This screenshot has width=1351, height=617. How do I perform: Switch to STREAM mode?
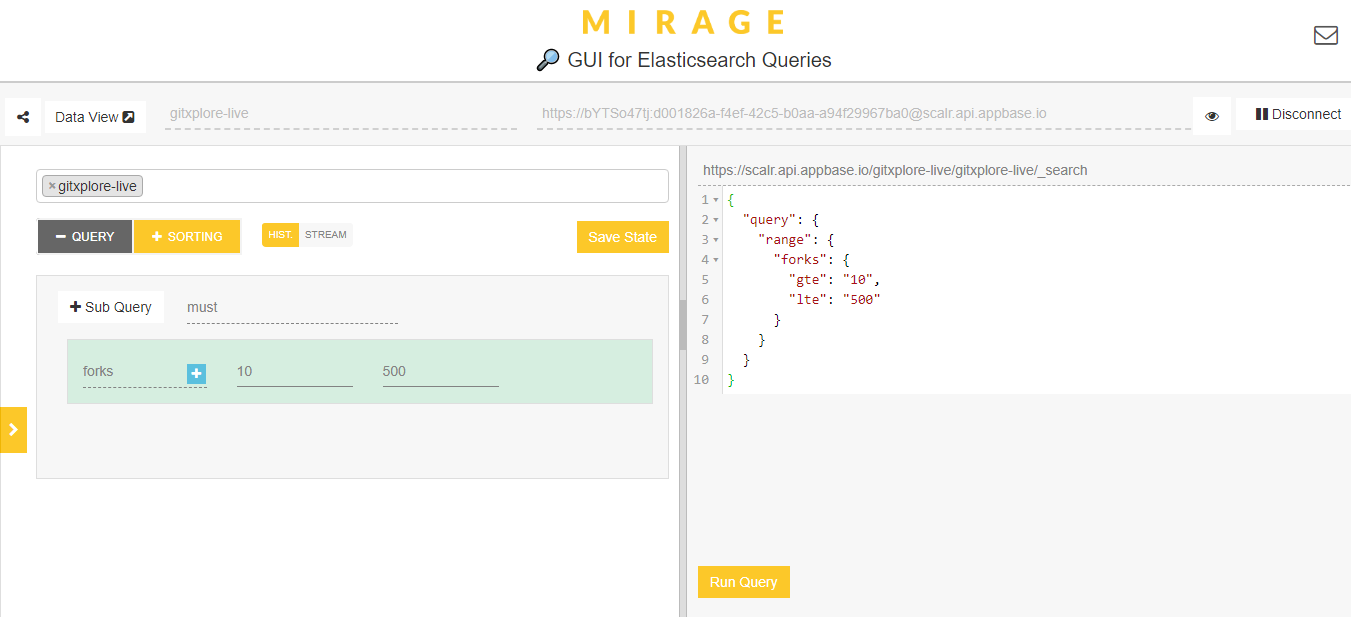coord(326,235)
